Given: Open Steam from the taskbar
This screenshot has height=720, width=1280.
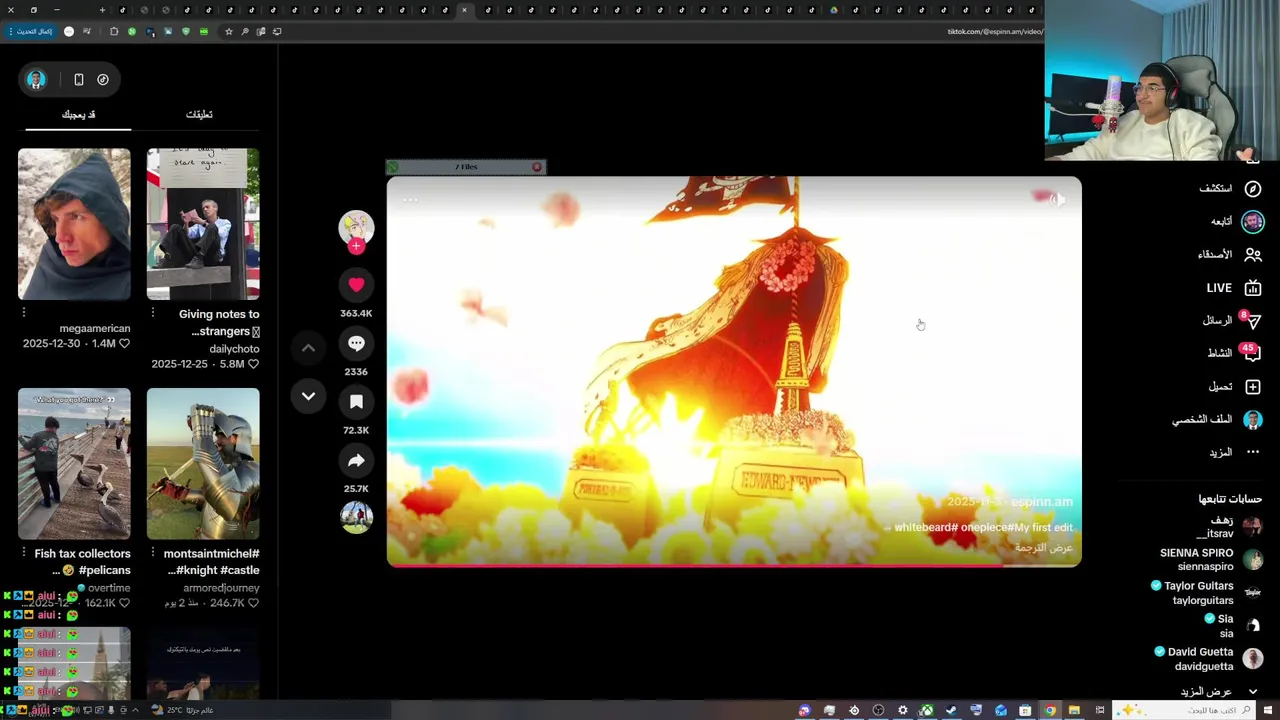Looking at the screenshot, I should (x=951, y=710).
